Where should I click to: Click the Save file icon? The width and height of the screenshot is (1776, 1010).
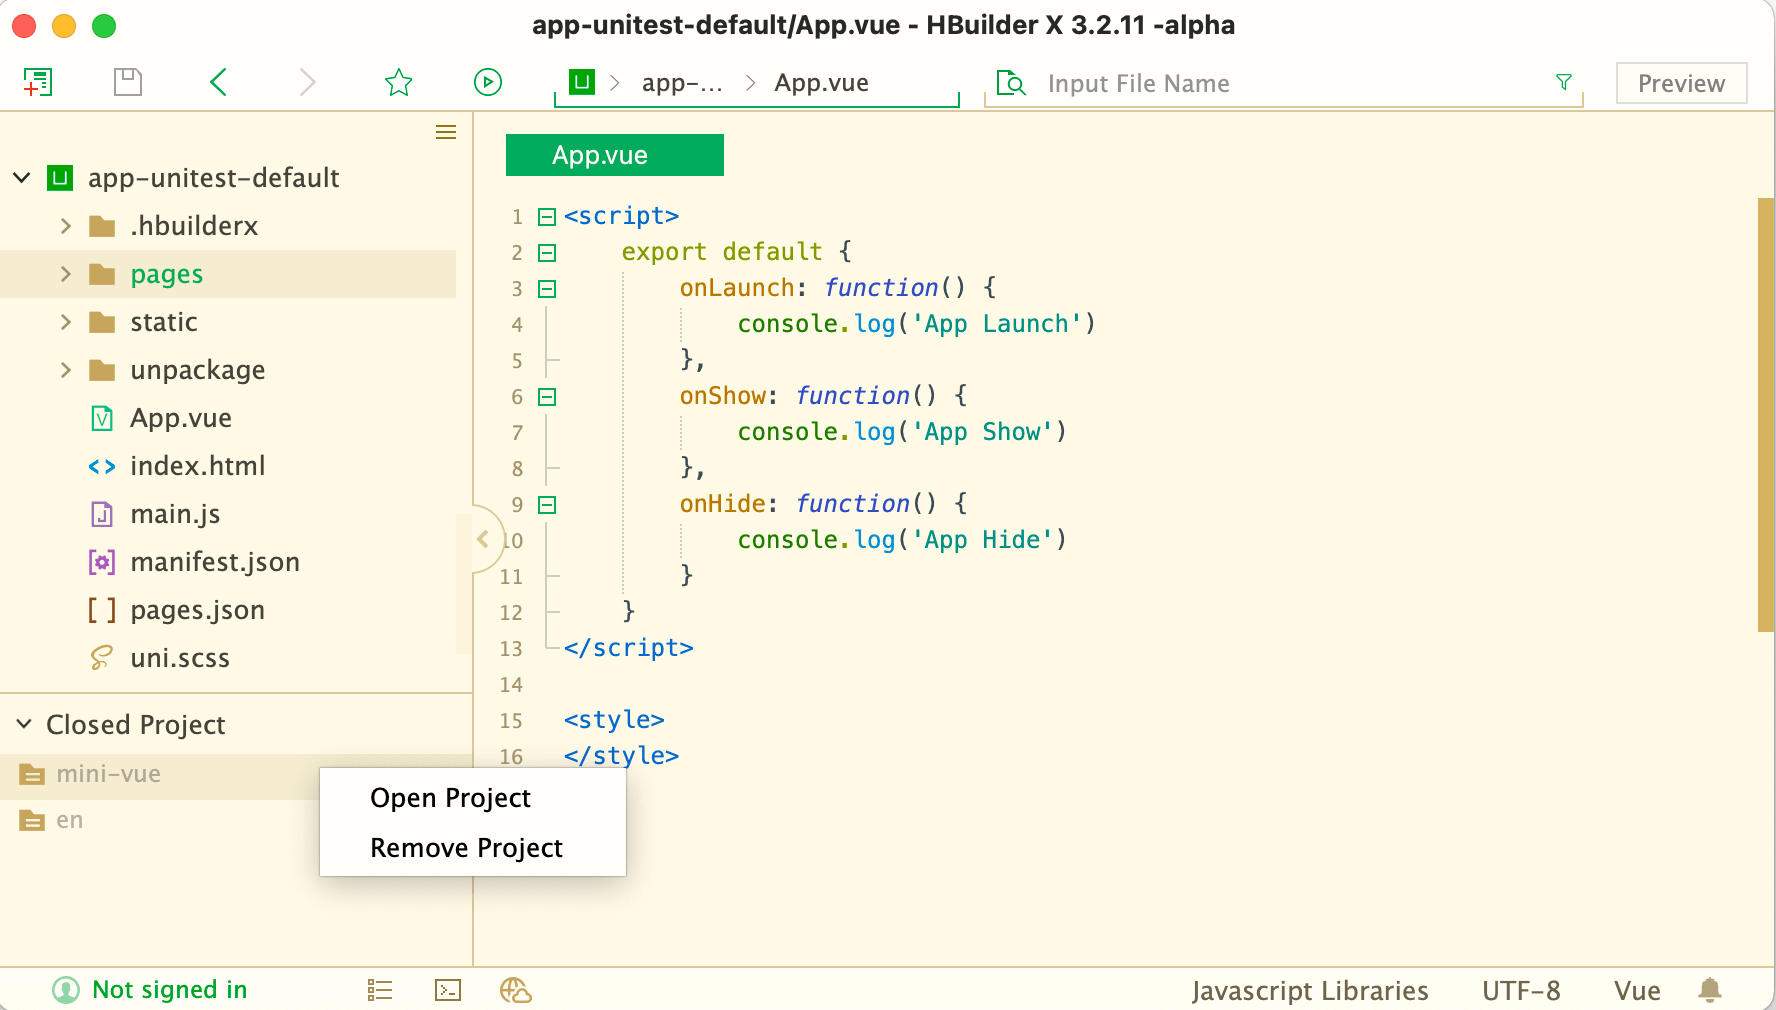(128, 82)
